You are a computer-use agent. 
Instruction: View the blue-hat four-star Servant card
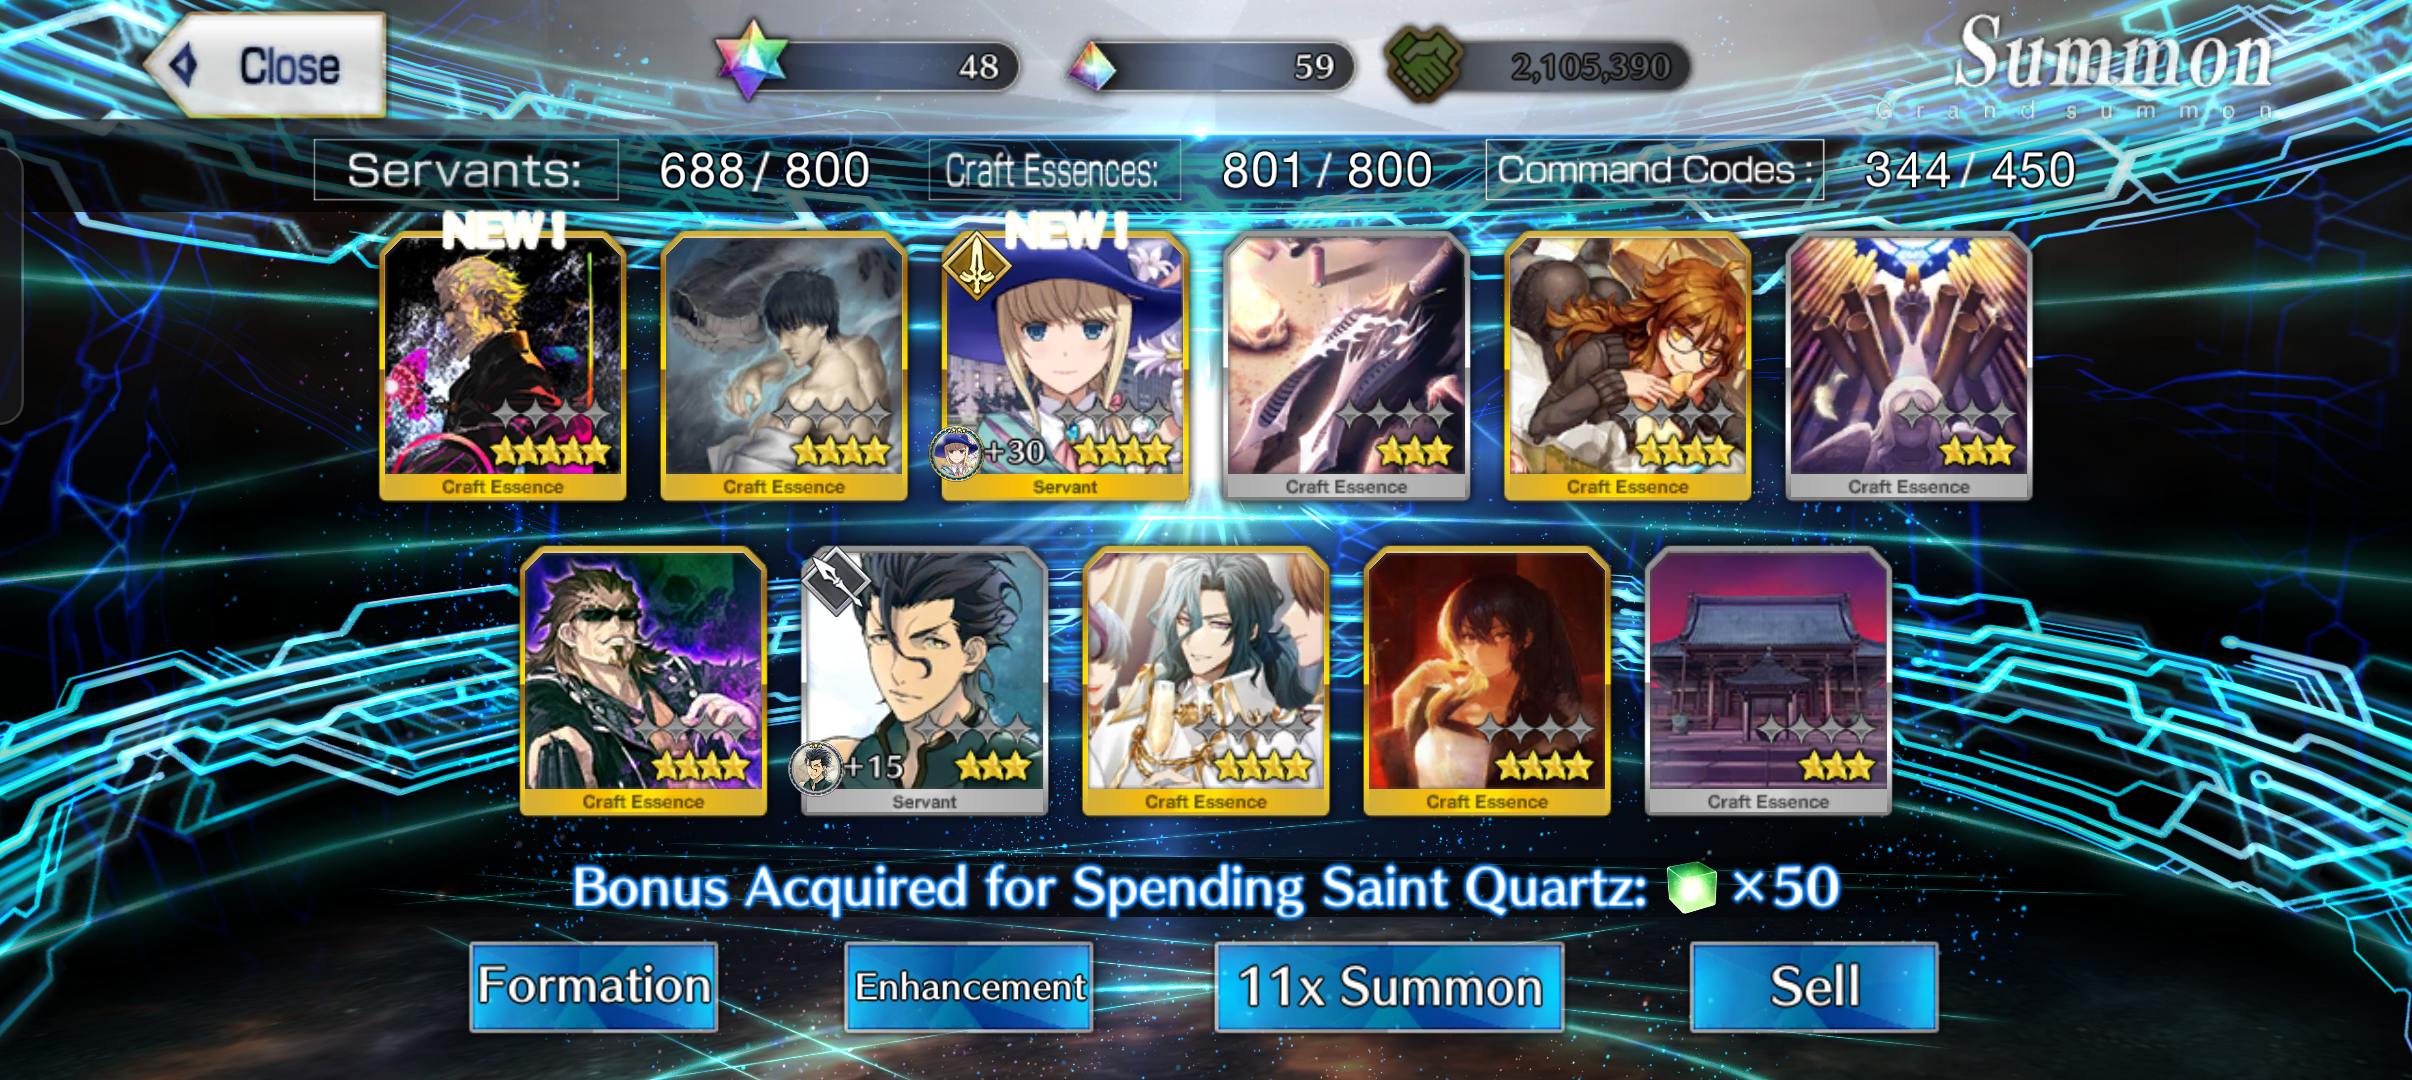click(x=1065, y=366)
